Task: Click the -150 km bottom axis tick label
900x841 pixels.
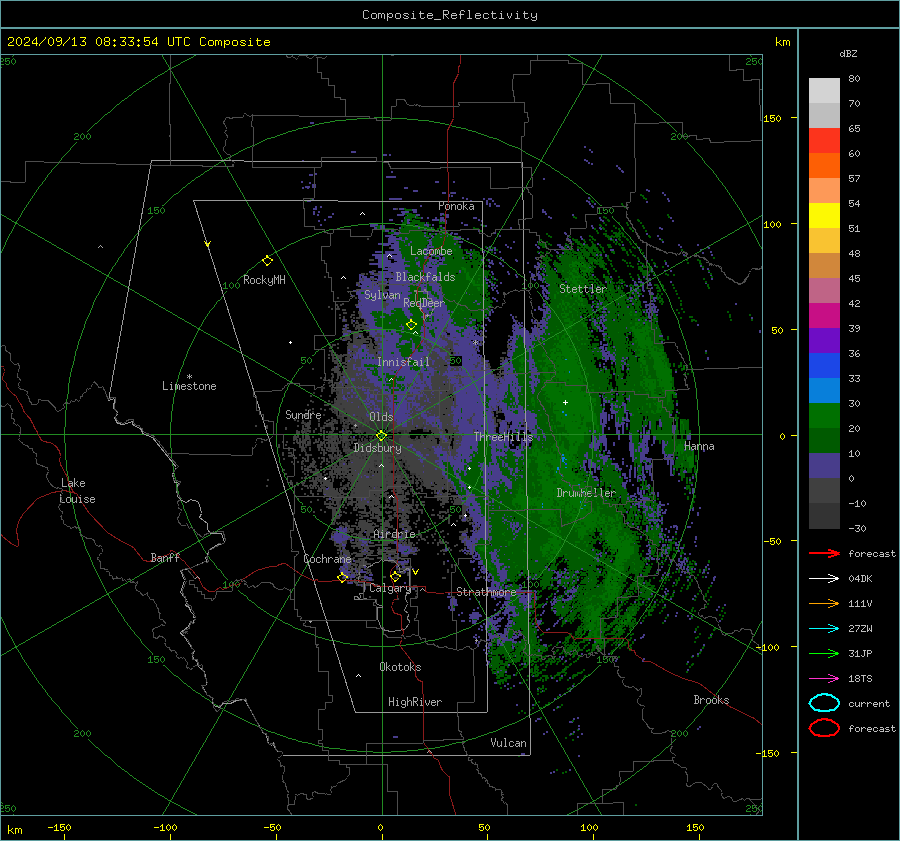Action: (59, 827)
